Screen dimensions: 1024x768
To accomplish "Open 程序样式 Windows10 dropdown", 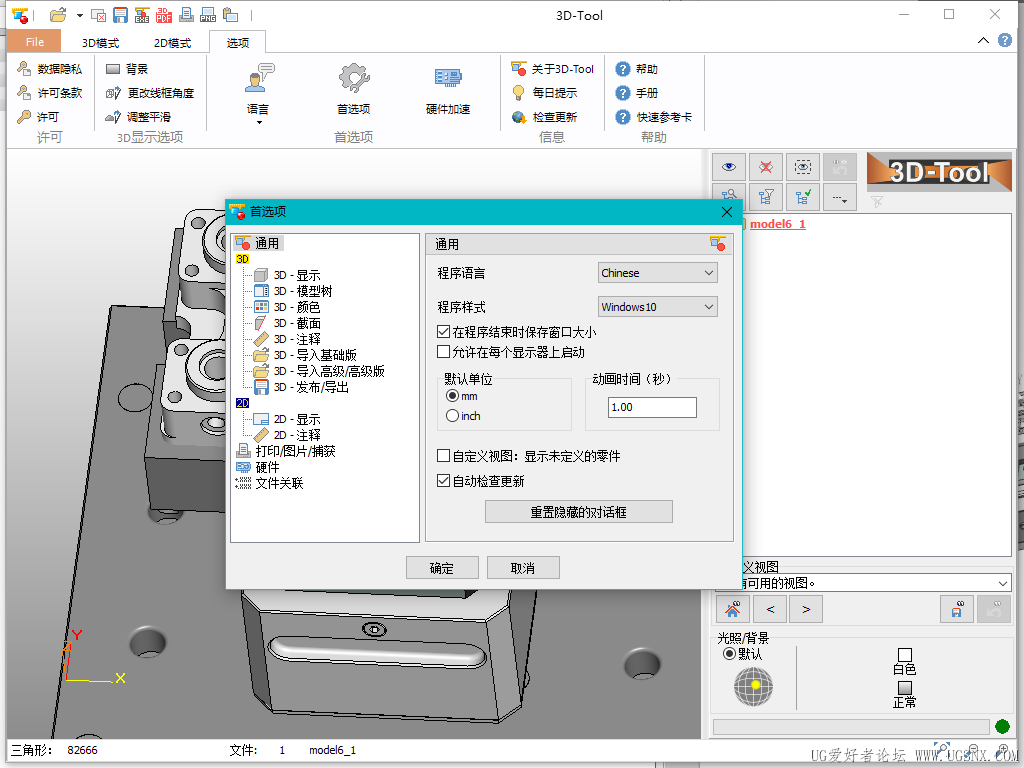I will click(x=658, y=307).
